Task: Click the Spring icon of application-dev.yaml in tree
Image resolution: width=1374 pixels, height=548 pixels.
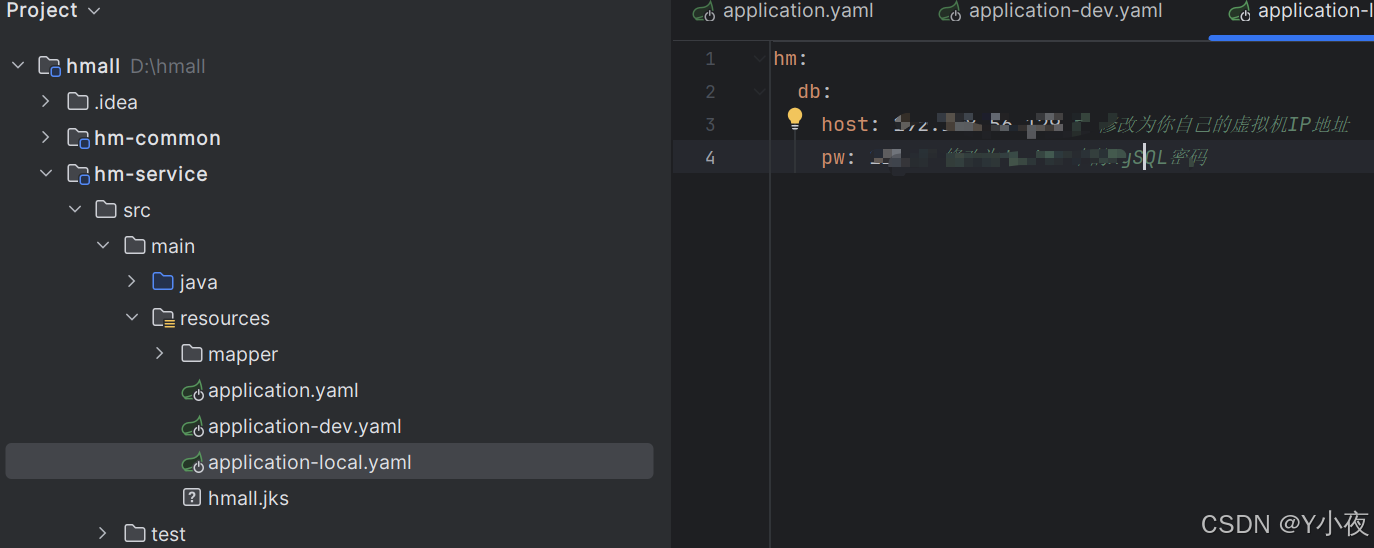Action: [192, 427]
